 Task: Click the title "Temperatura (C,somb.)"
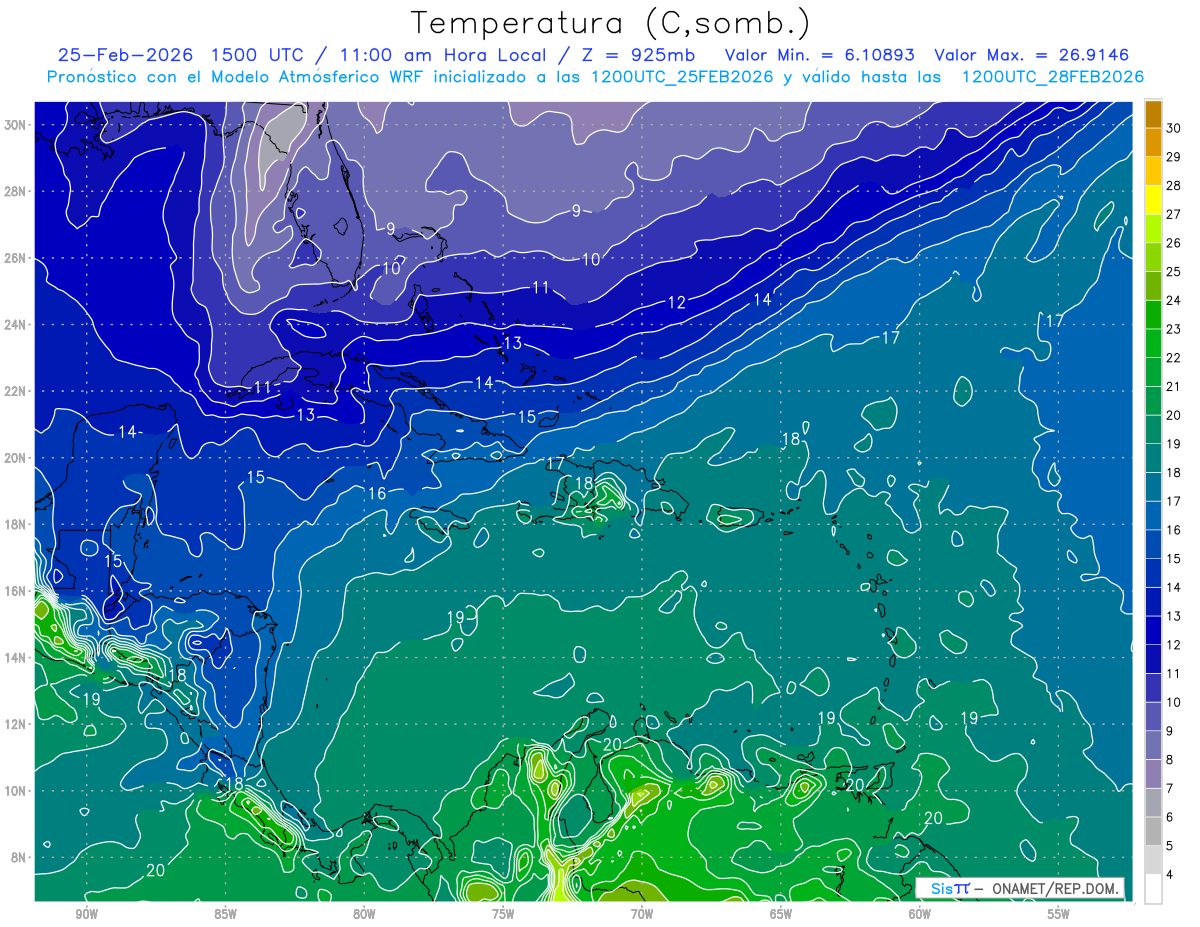coord(611,24)
